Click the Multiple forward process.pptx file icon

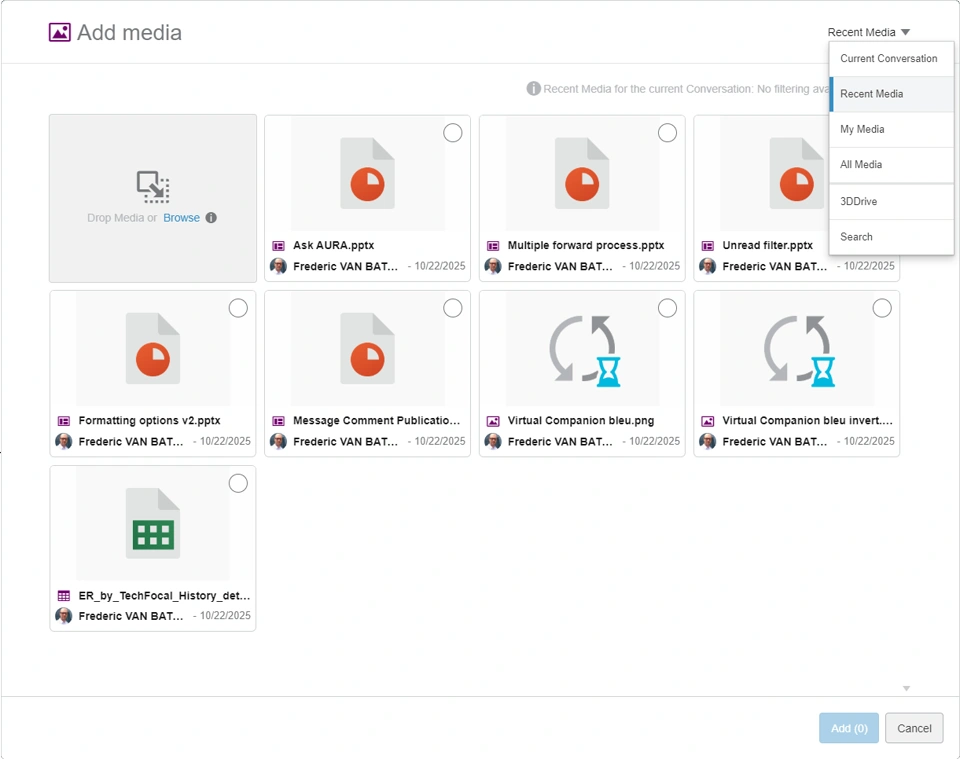pos(582,174)
